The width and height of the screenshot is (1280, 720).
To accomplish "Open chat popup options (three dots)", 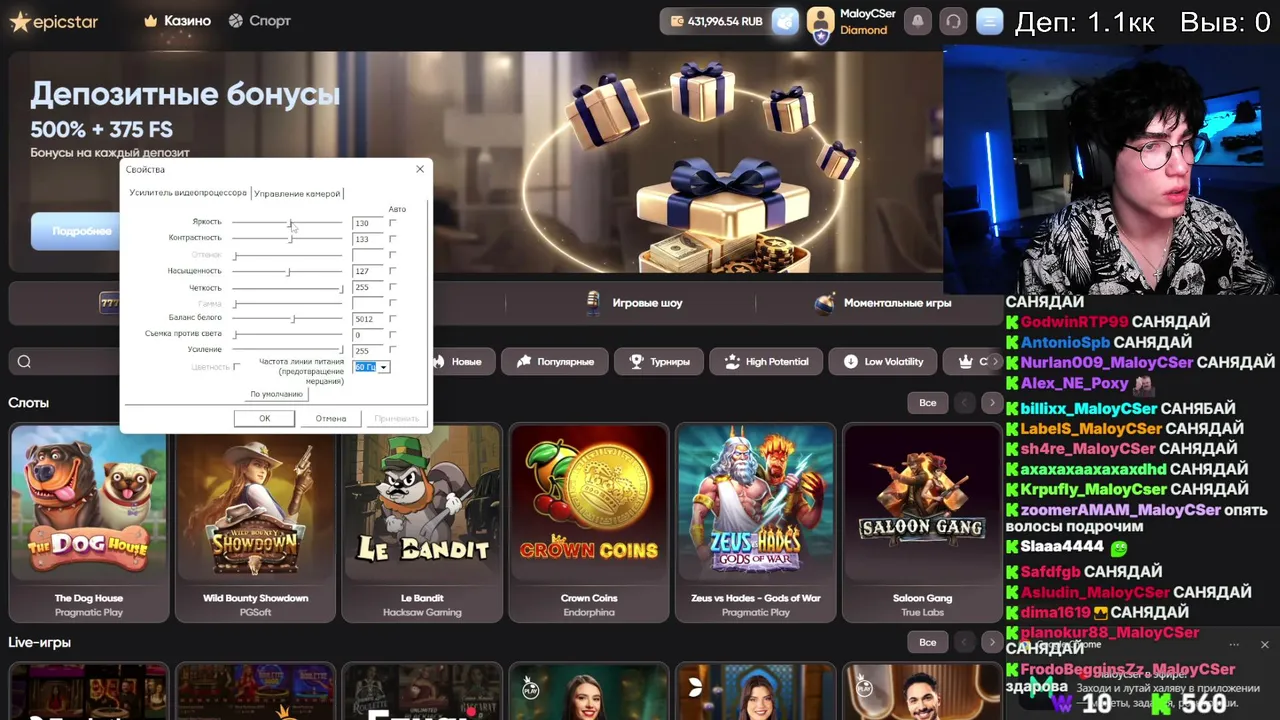I will (x=1234, y=645).
